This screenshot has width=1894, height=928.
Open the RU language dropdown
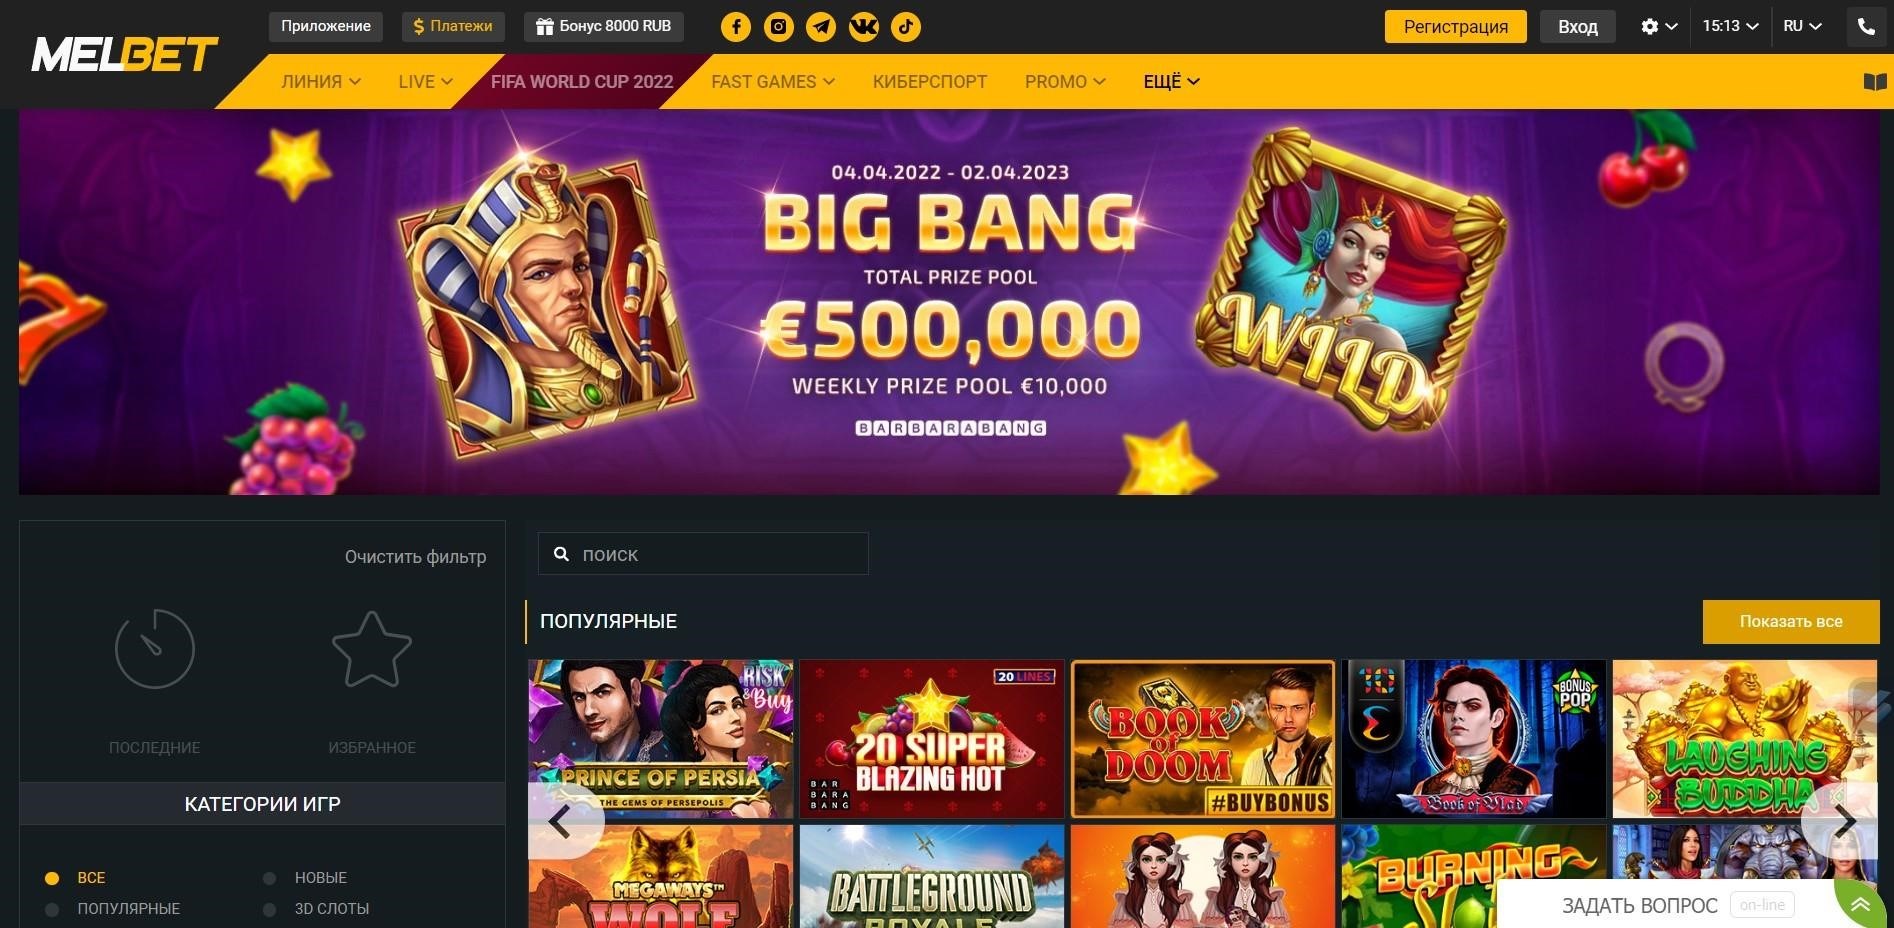1802,26
